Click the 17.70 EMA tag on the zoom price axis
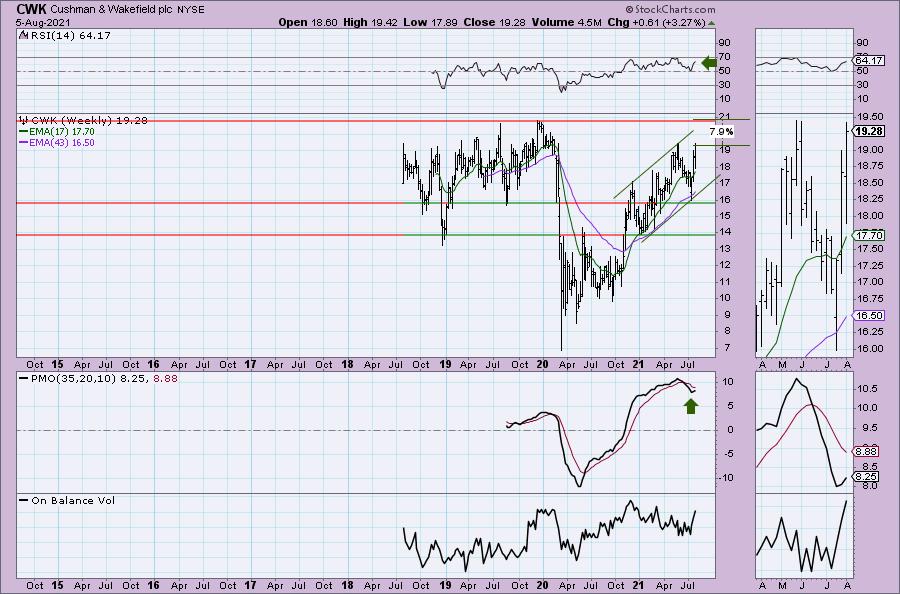 click(868, 235)
